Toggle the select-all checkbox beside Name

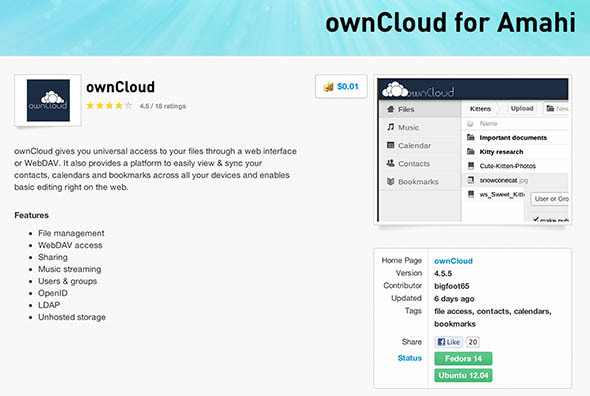pyautogui.click(x=470, y=123)
